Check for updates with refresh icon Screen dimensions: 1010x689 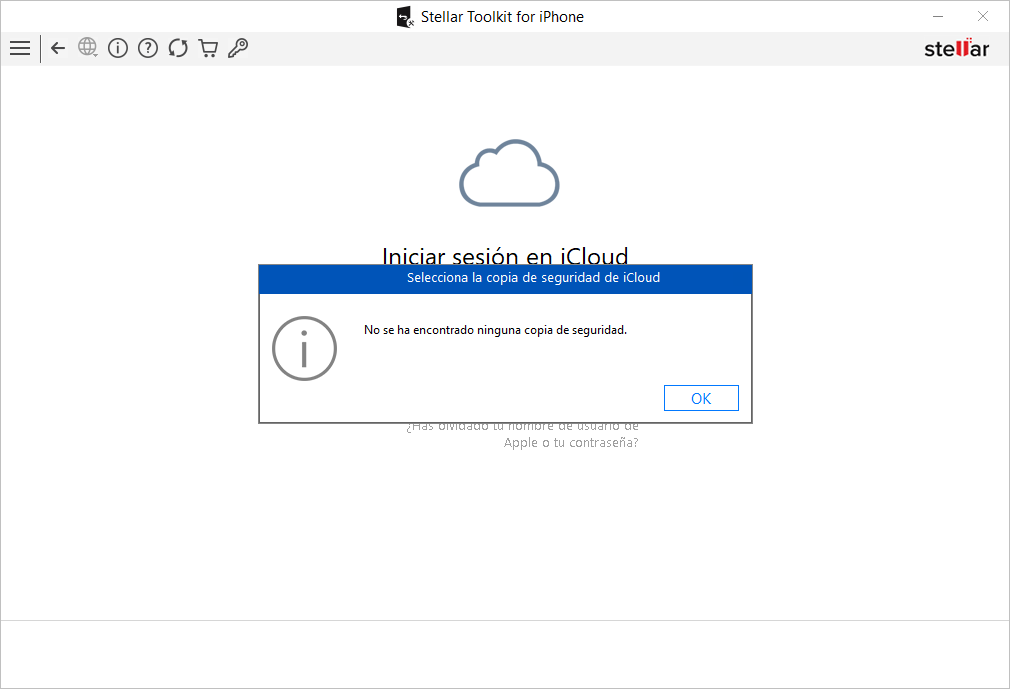click(178, 48)
